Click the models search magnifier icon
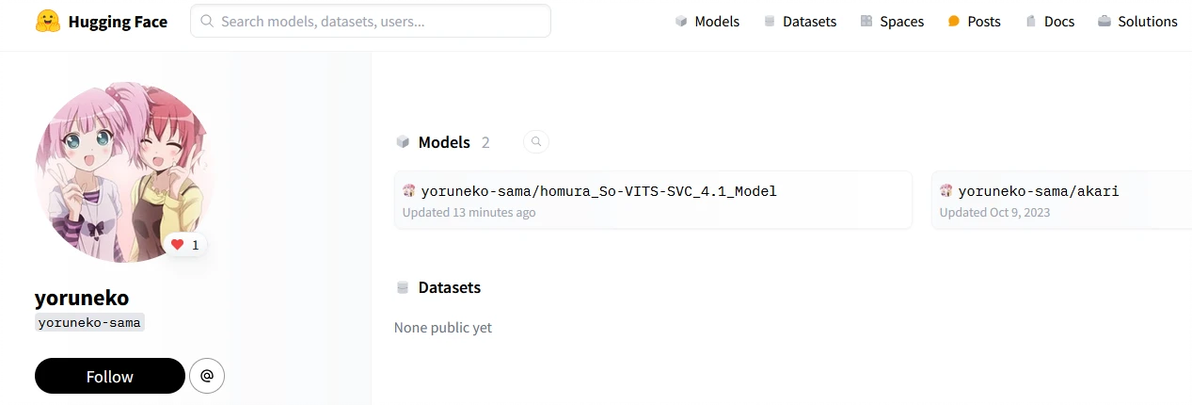 [x=536, y=142]
